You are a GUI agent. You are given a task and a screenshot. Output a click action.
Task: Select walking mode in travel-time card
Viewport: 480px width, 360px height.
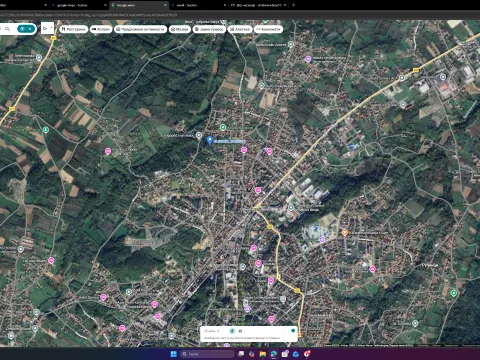[x=232, y=331]
